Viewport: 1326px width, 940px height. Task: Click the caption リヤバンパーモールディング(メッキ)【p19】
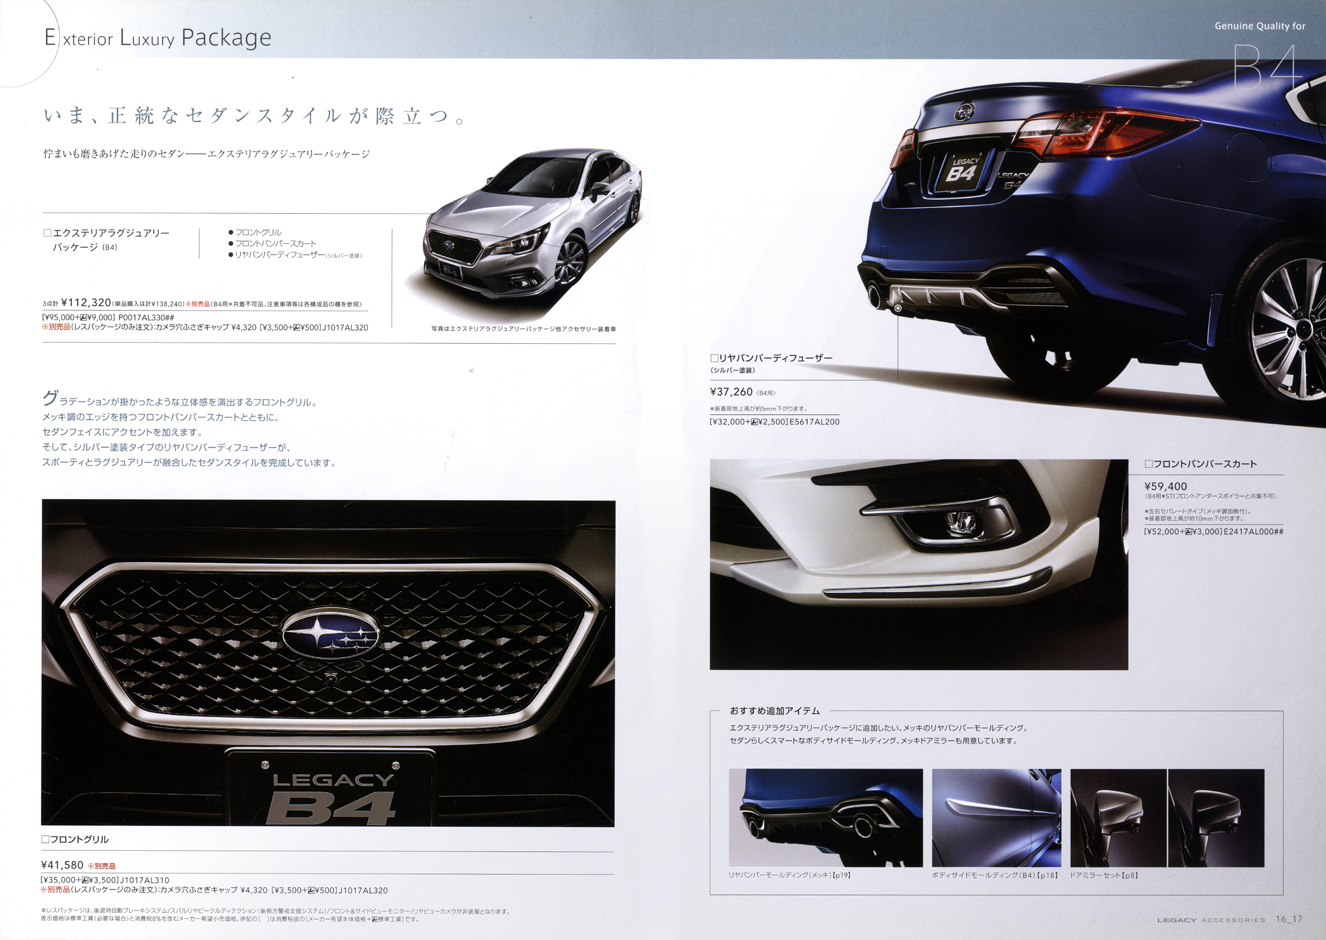[x=789, y=875]
